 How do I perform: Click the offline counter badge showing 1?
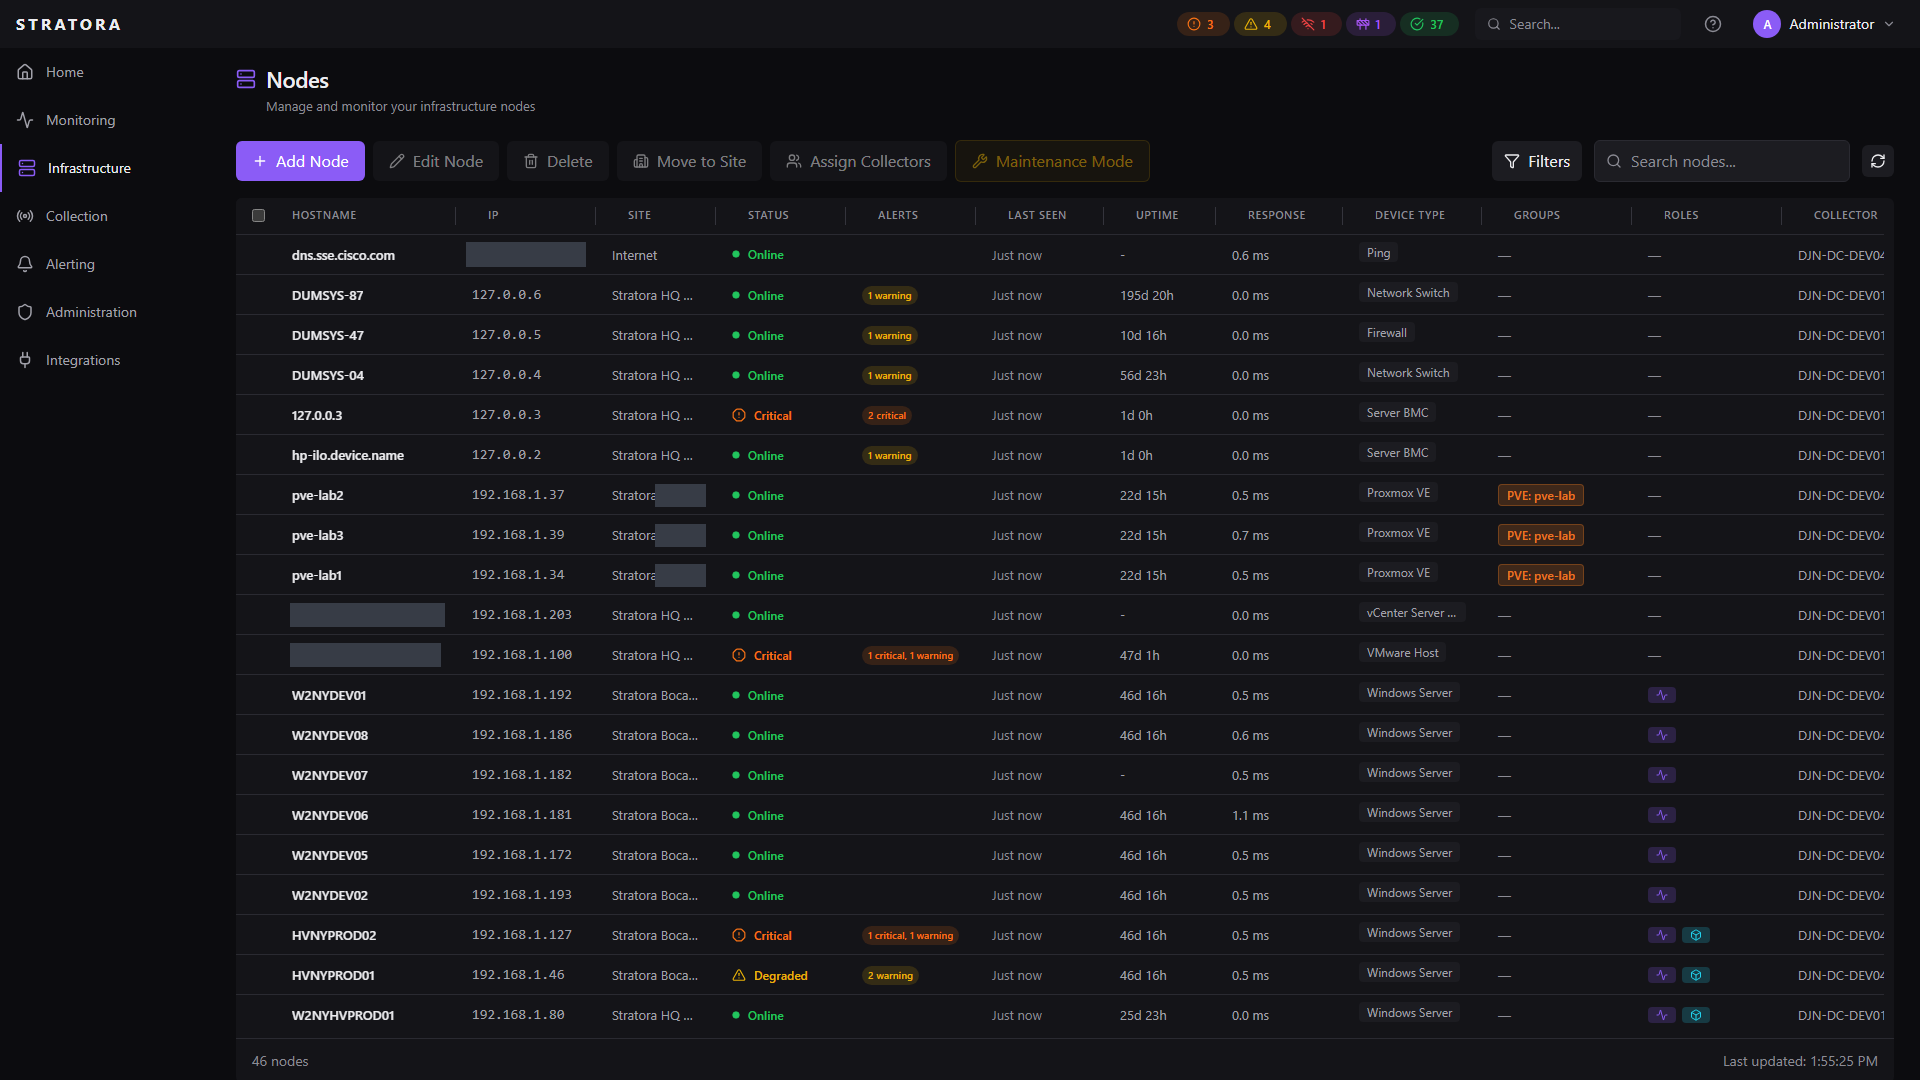[1315, 24]
